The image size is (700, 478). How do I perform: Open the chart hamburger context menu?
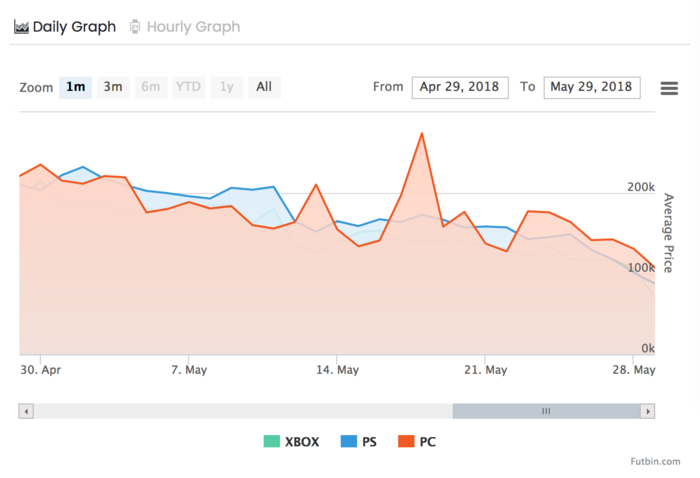pyautogui.click(x=670, y=88)
